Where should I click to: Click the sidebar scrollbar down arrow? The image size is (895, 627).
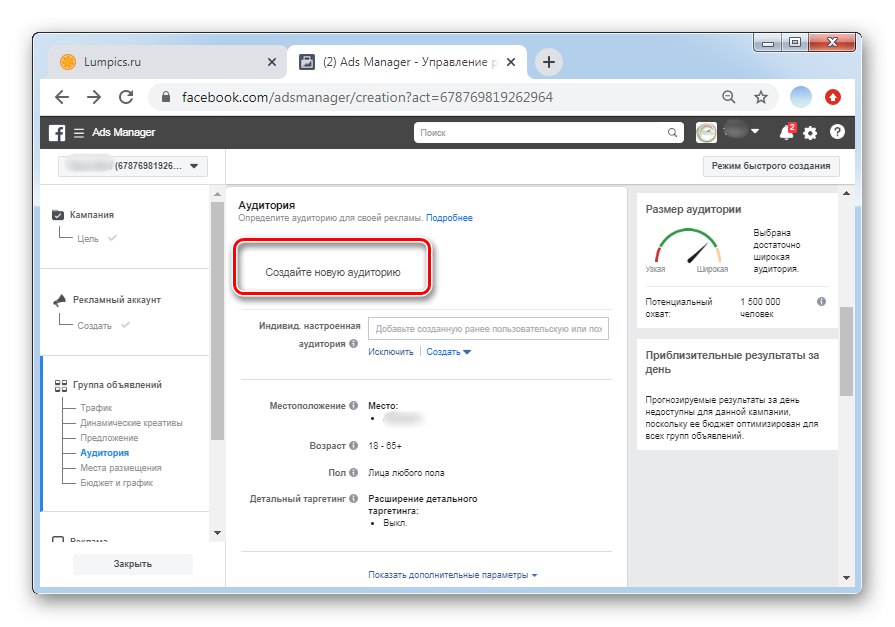(x=217, y=533)
